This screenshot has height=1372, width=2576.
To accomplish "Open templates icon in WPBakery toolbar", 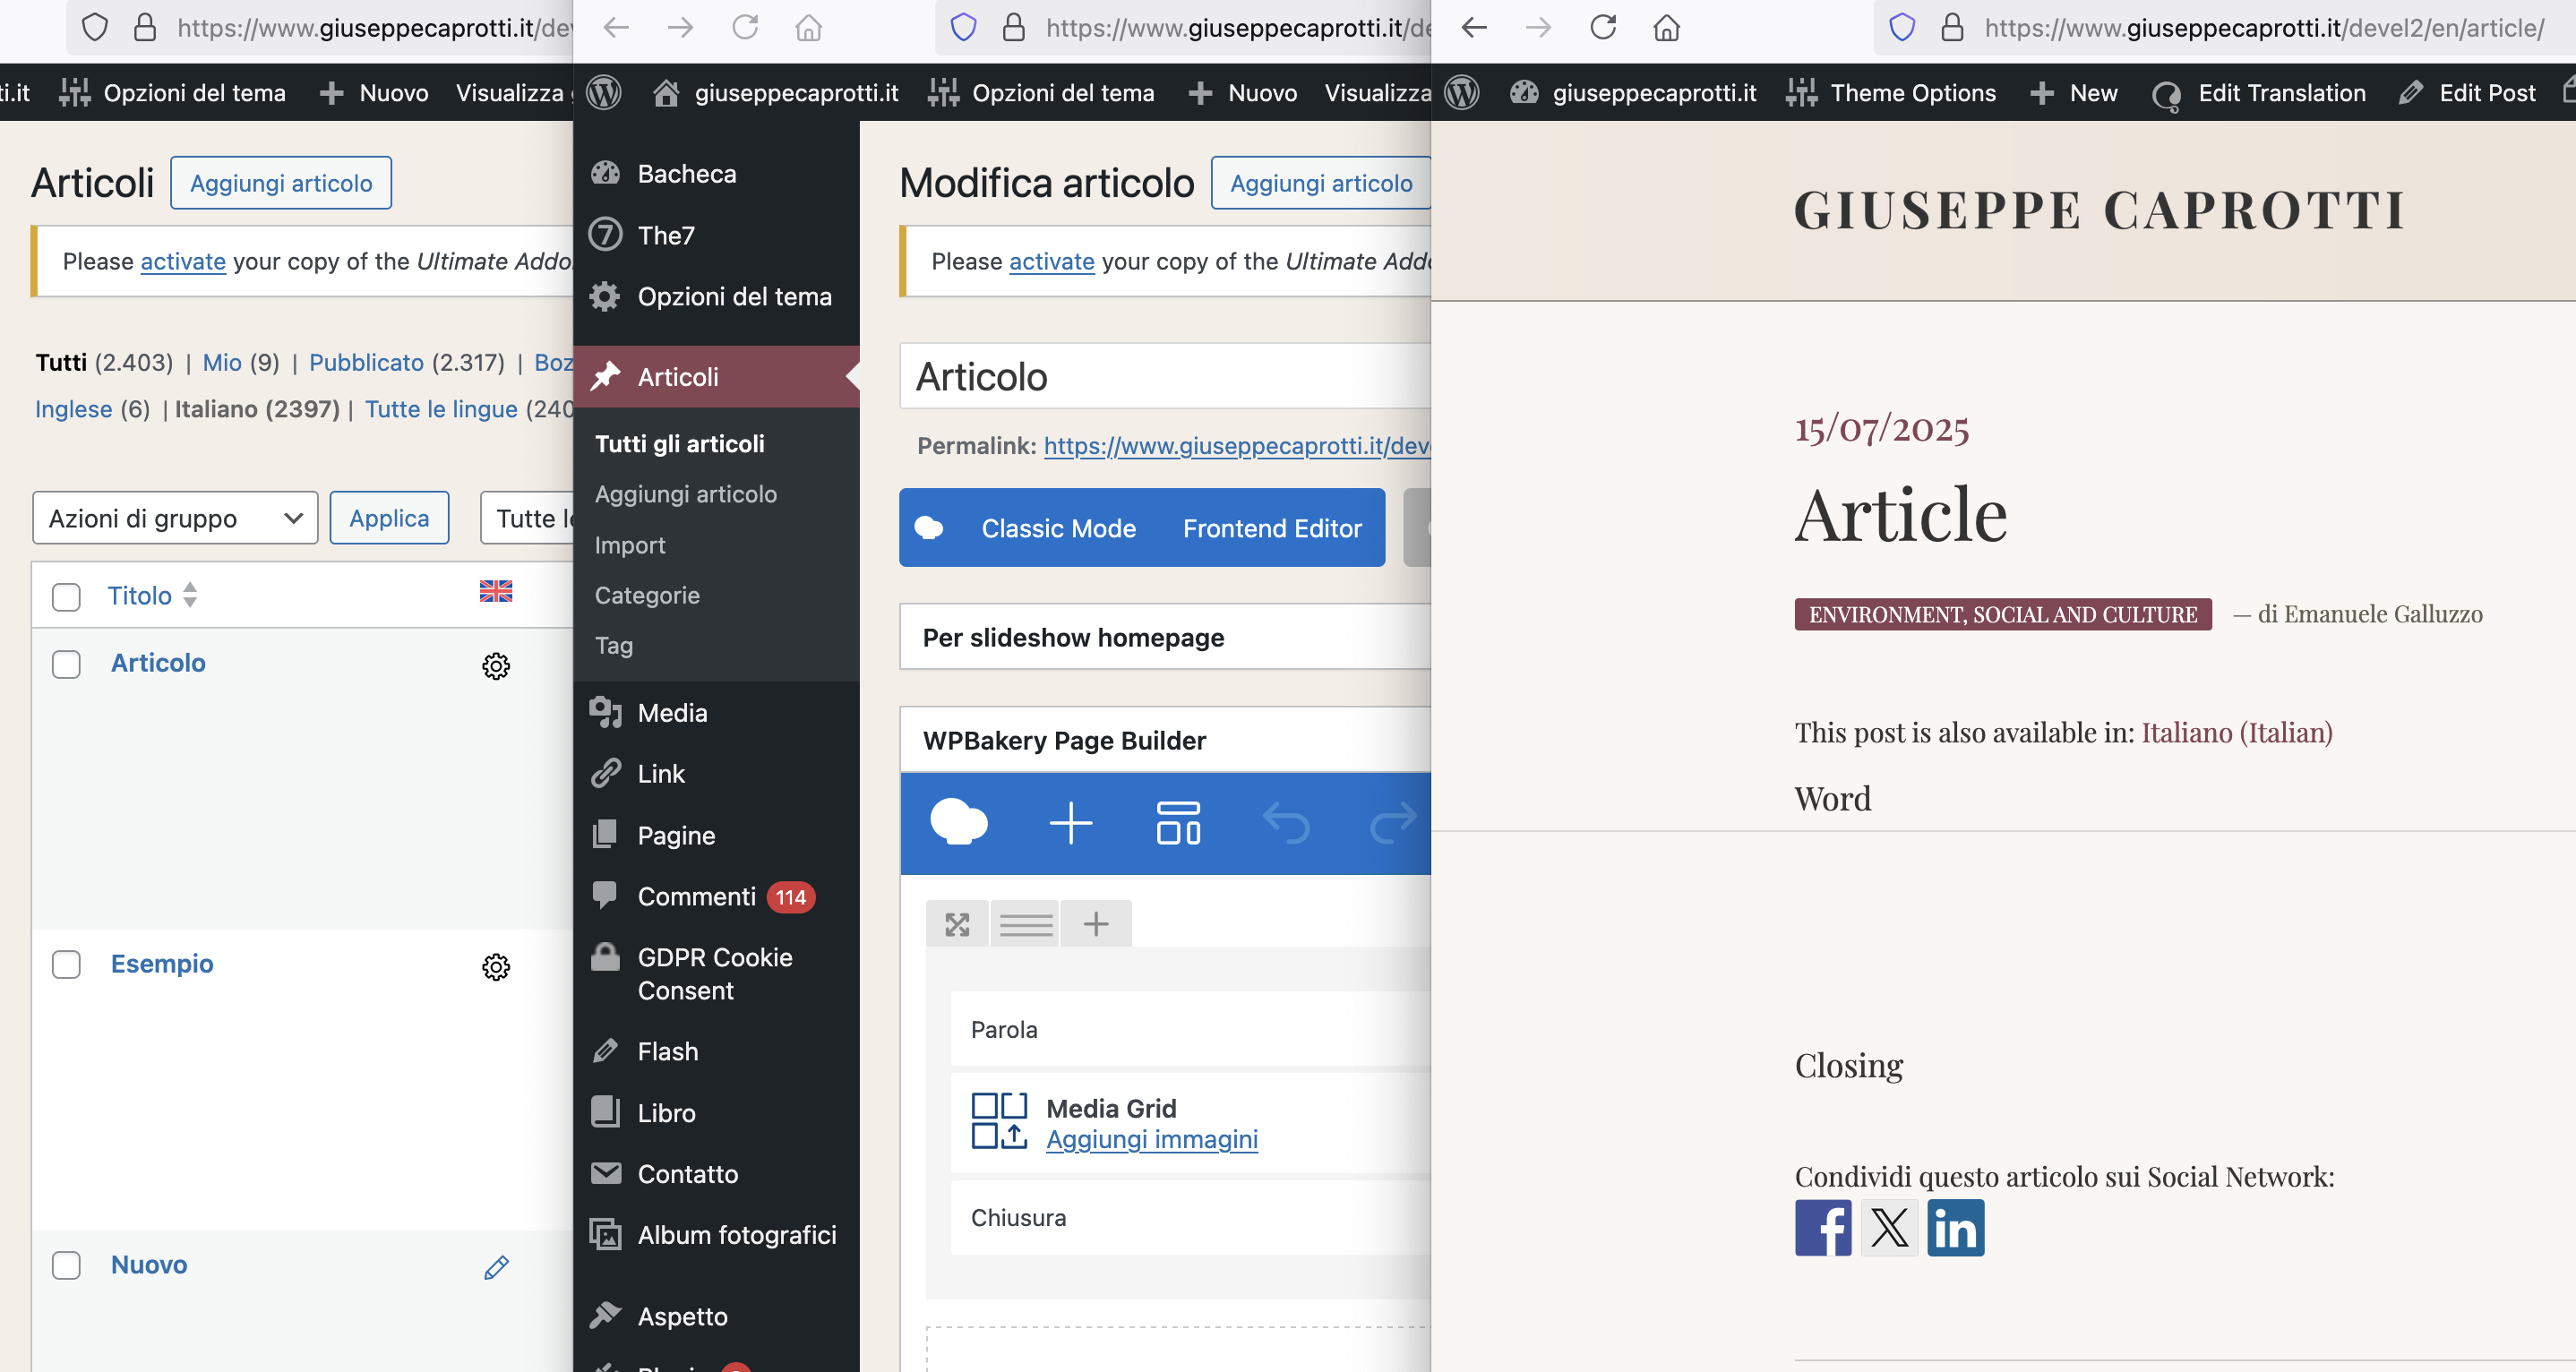I will tap(1178, 823).
